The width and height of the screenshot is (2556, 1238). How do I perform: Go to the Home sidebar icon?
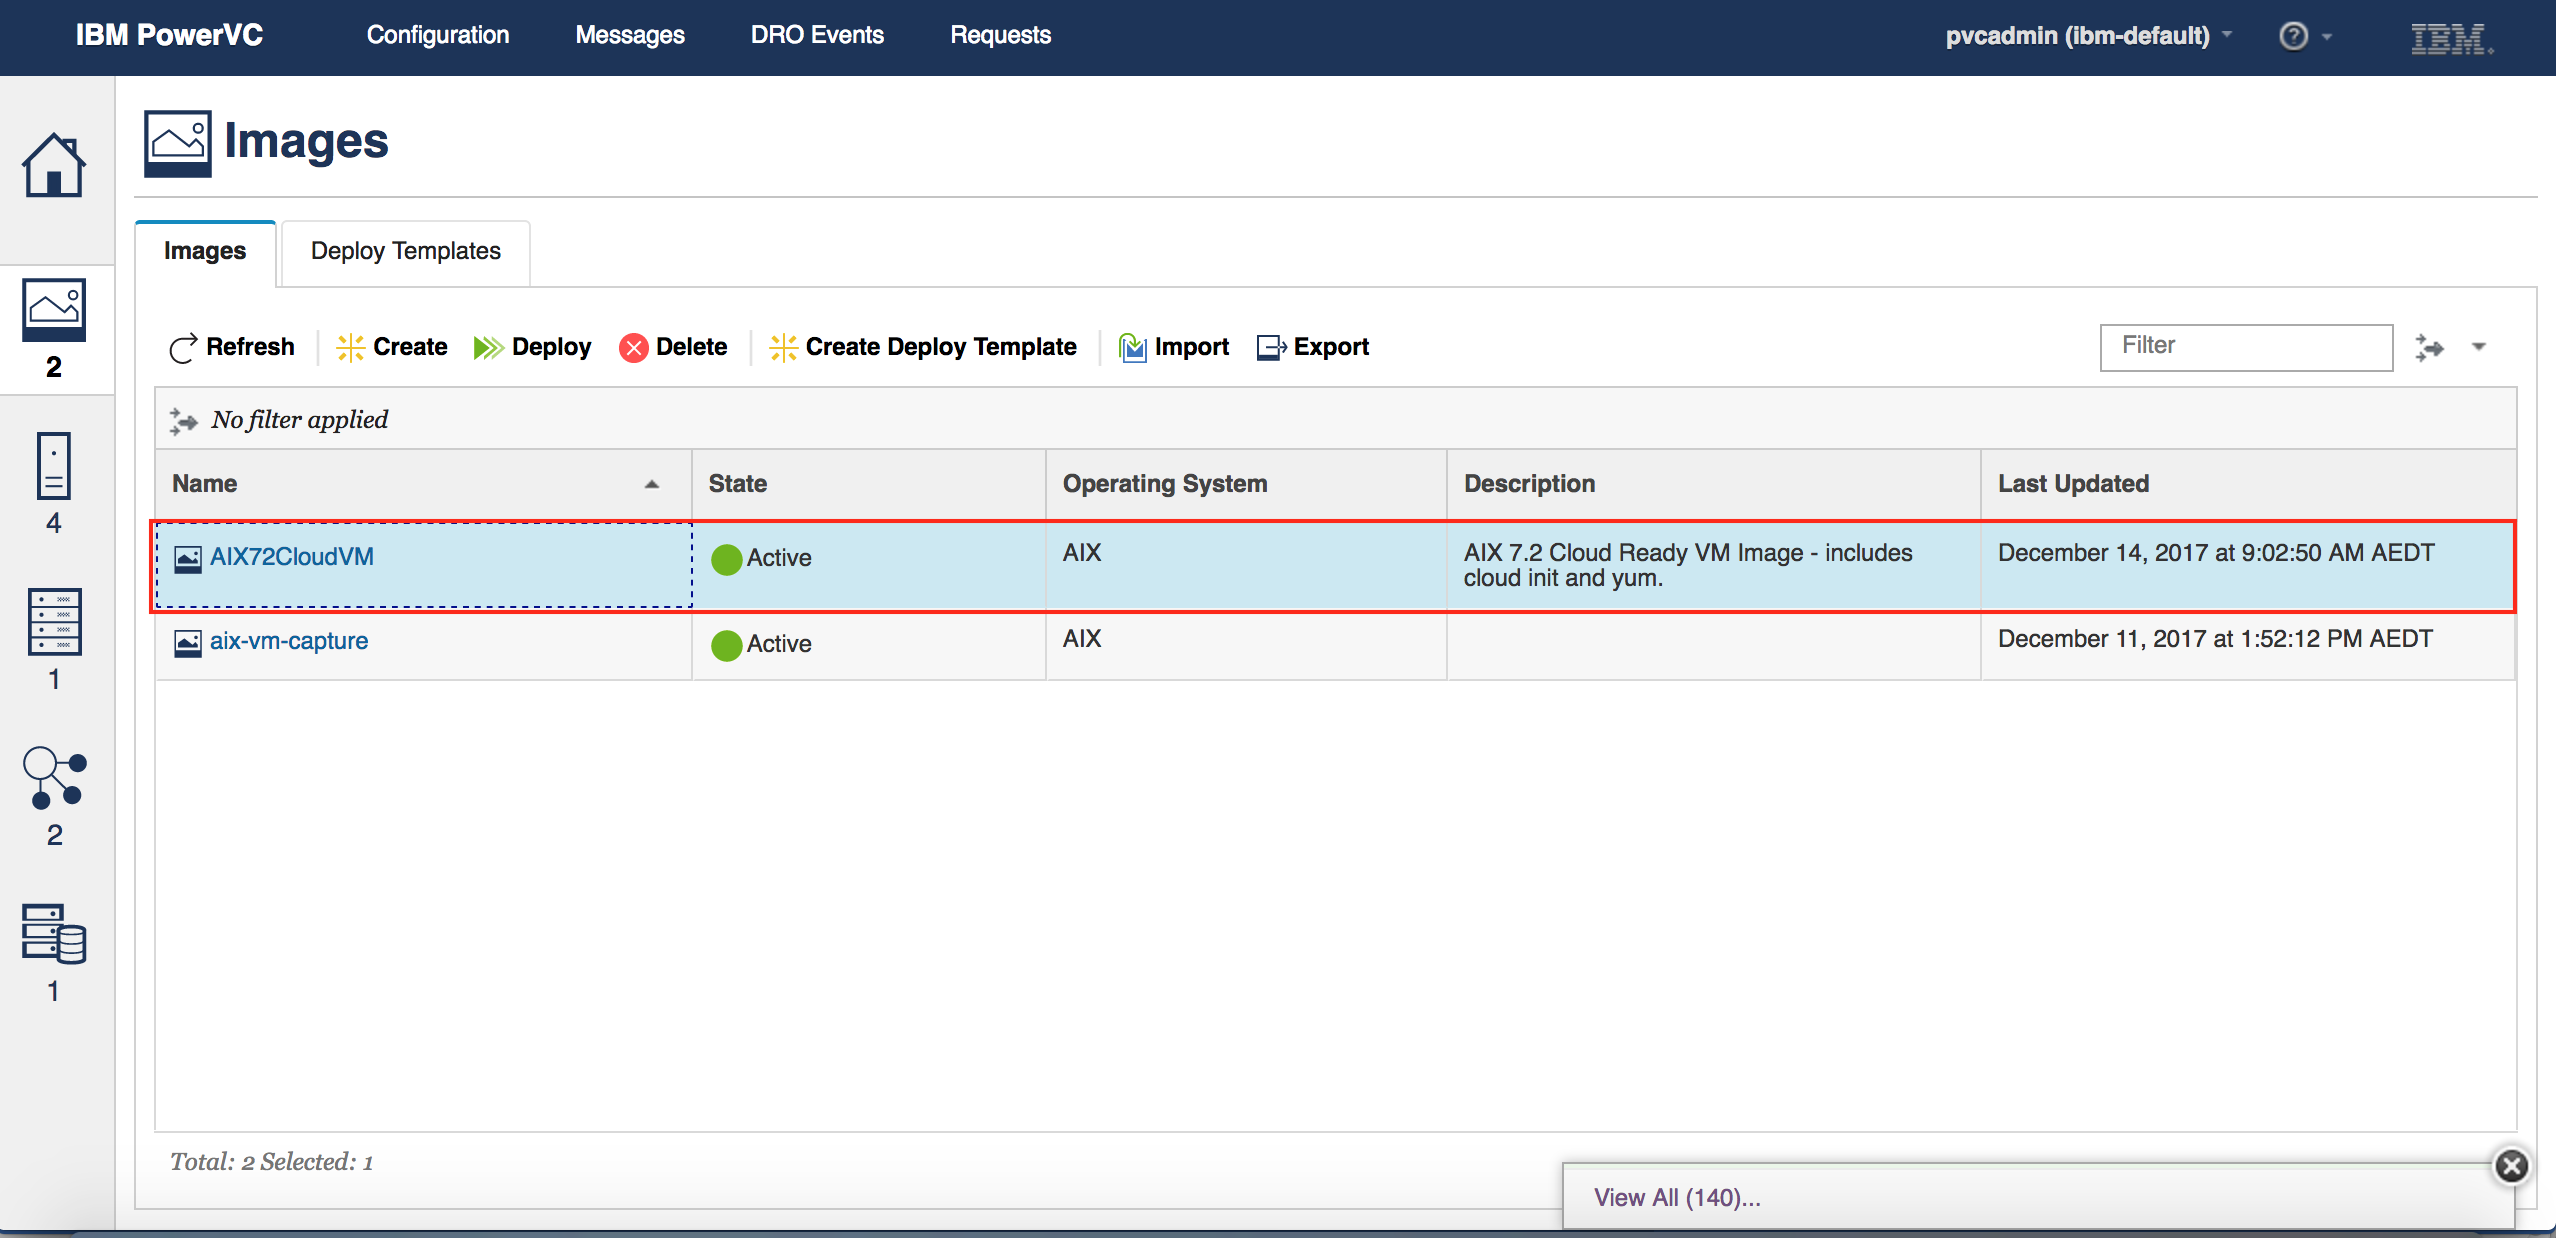point(54,165)
